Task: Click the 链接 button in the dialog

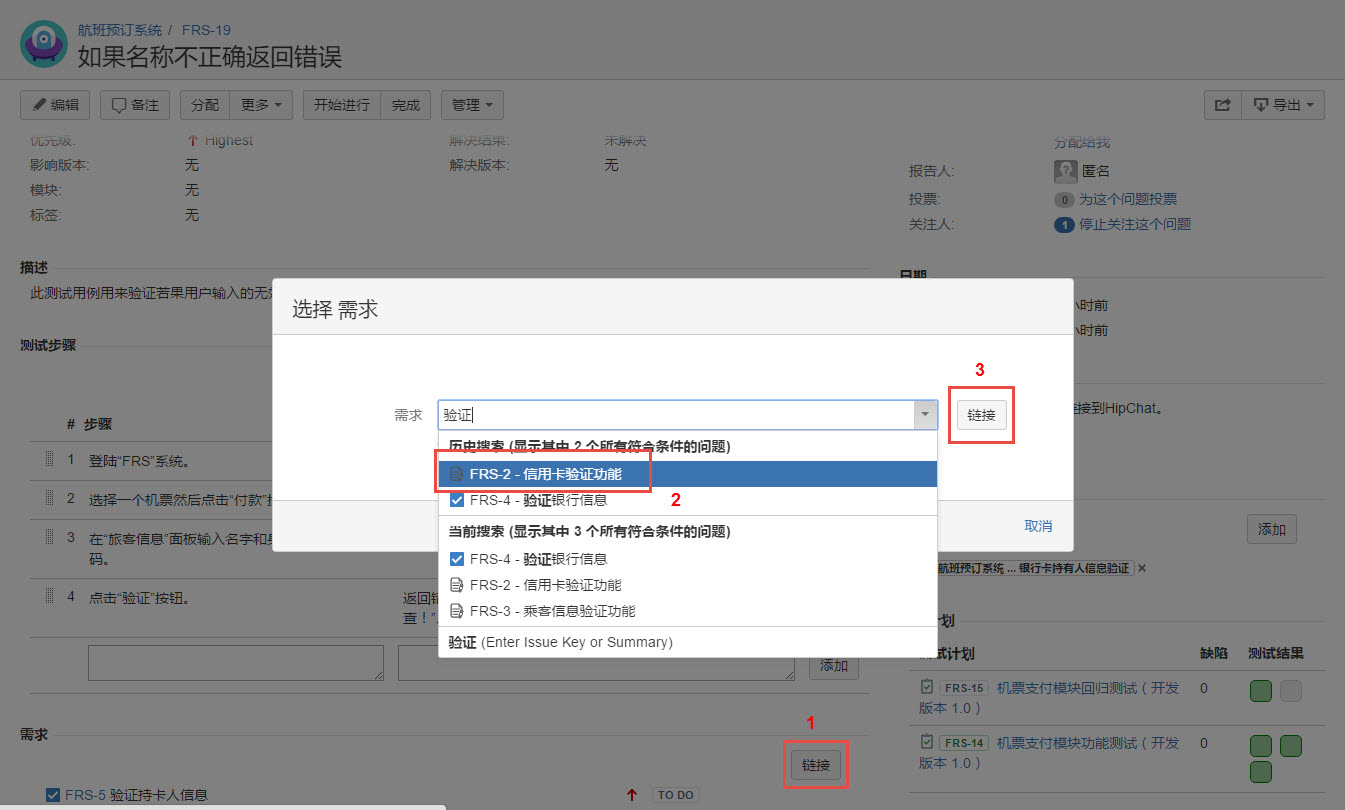Action: pos(982,415)
